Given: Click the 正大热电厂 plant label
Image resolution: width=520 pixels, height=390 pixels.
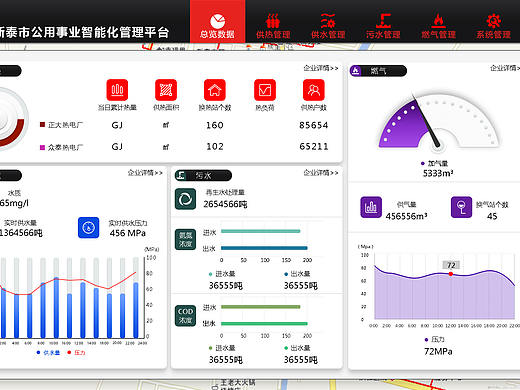Looking at the screenshot, I should (65, 125).
